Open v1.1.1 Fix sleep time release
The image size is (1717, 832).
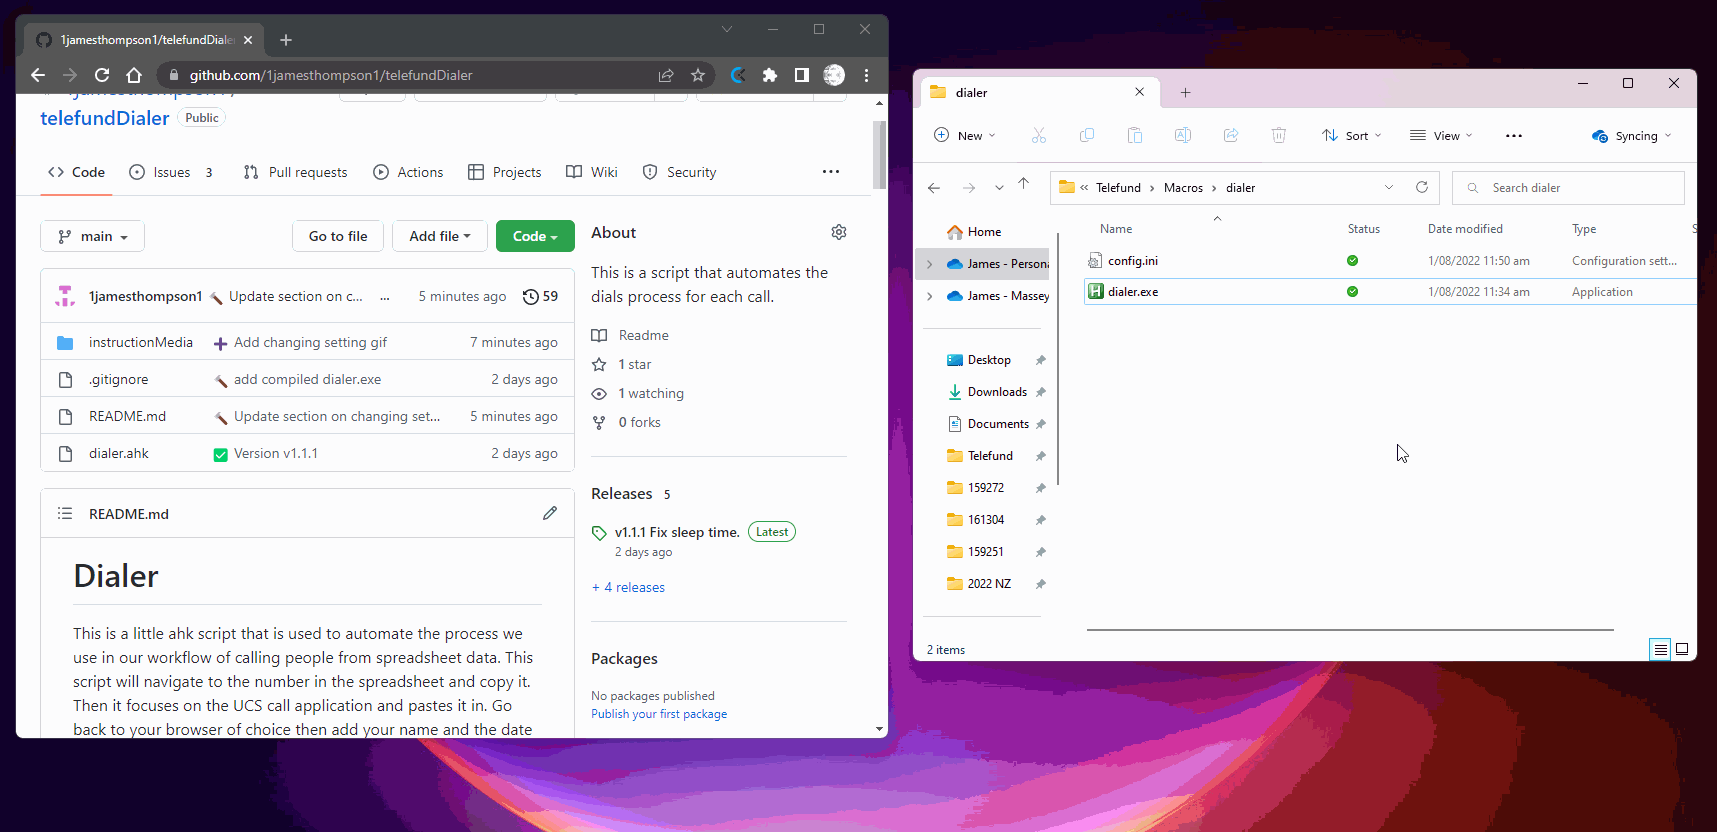[x=677, y=532]
